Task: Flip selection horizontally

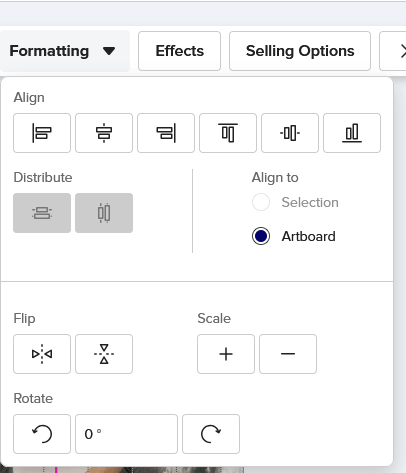Action: (42, 354)
